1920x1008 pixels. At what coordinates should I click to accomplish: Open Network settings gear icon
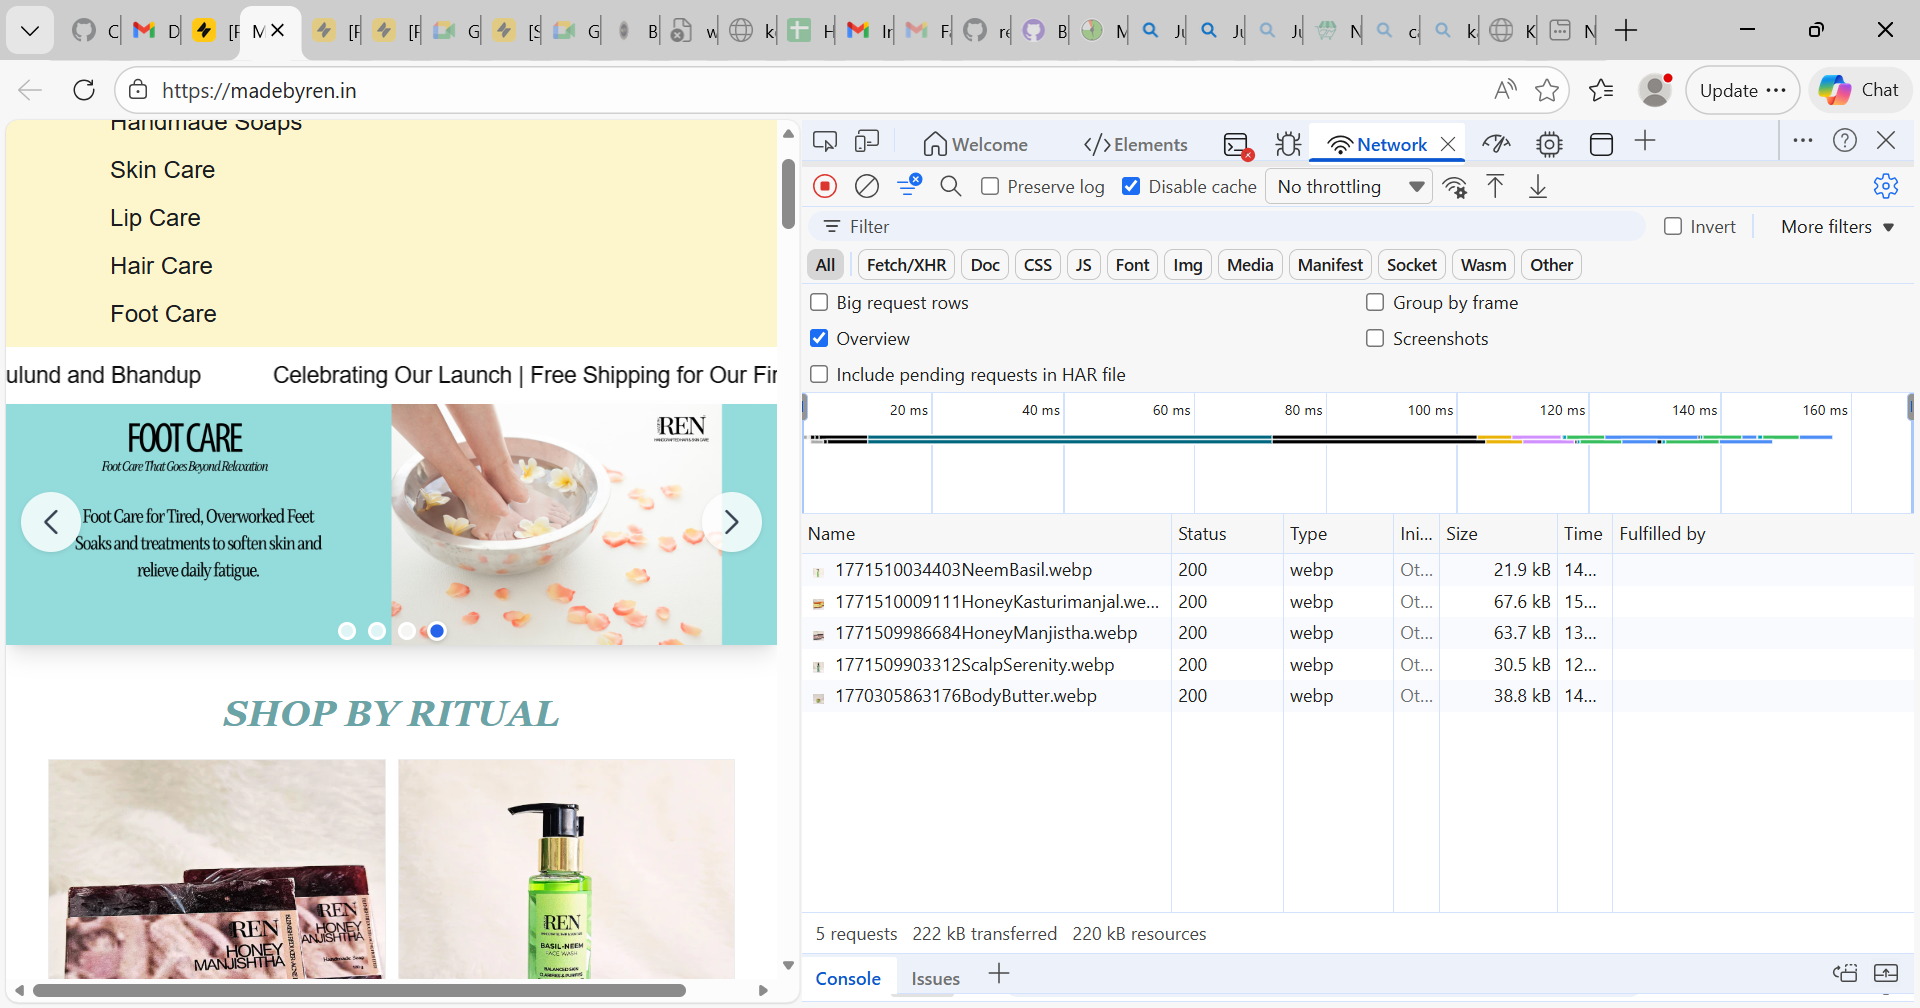pyautogui.click(x=1886, y=186)
